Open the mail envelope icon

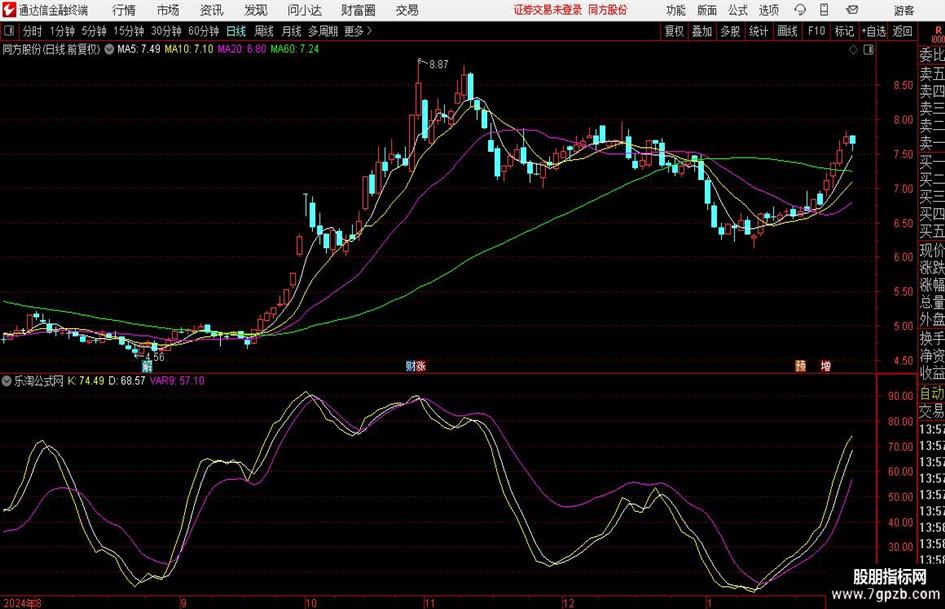click(x=852, y=10)
